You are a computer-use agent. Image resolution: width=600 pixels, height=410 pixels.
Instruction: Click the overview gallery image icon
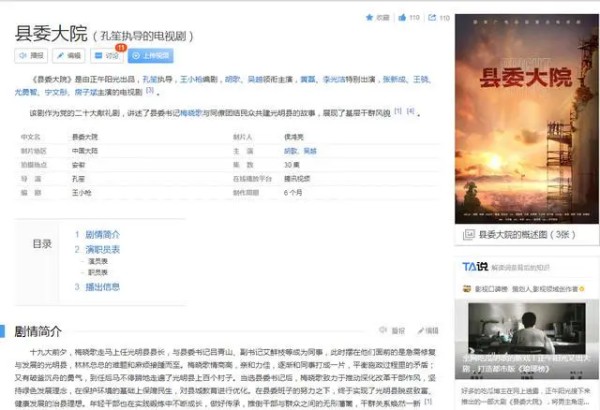click(469, 235)
